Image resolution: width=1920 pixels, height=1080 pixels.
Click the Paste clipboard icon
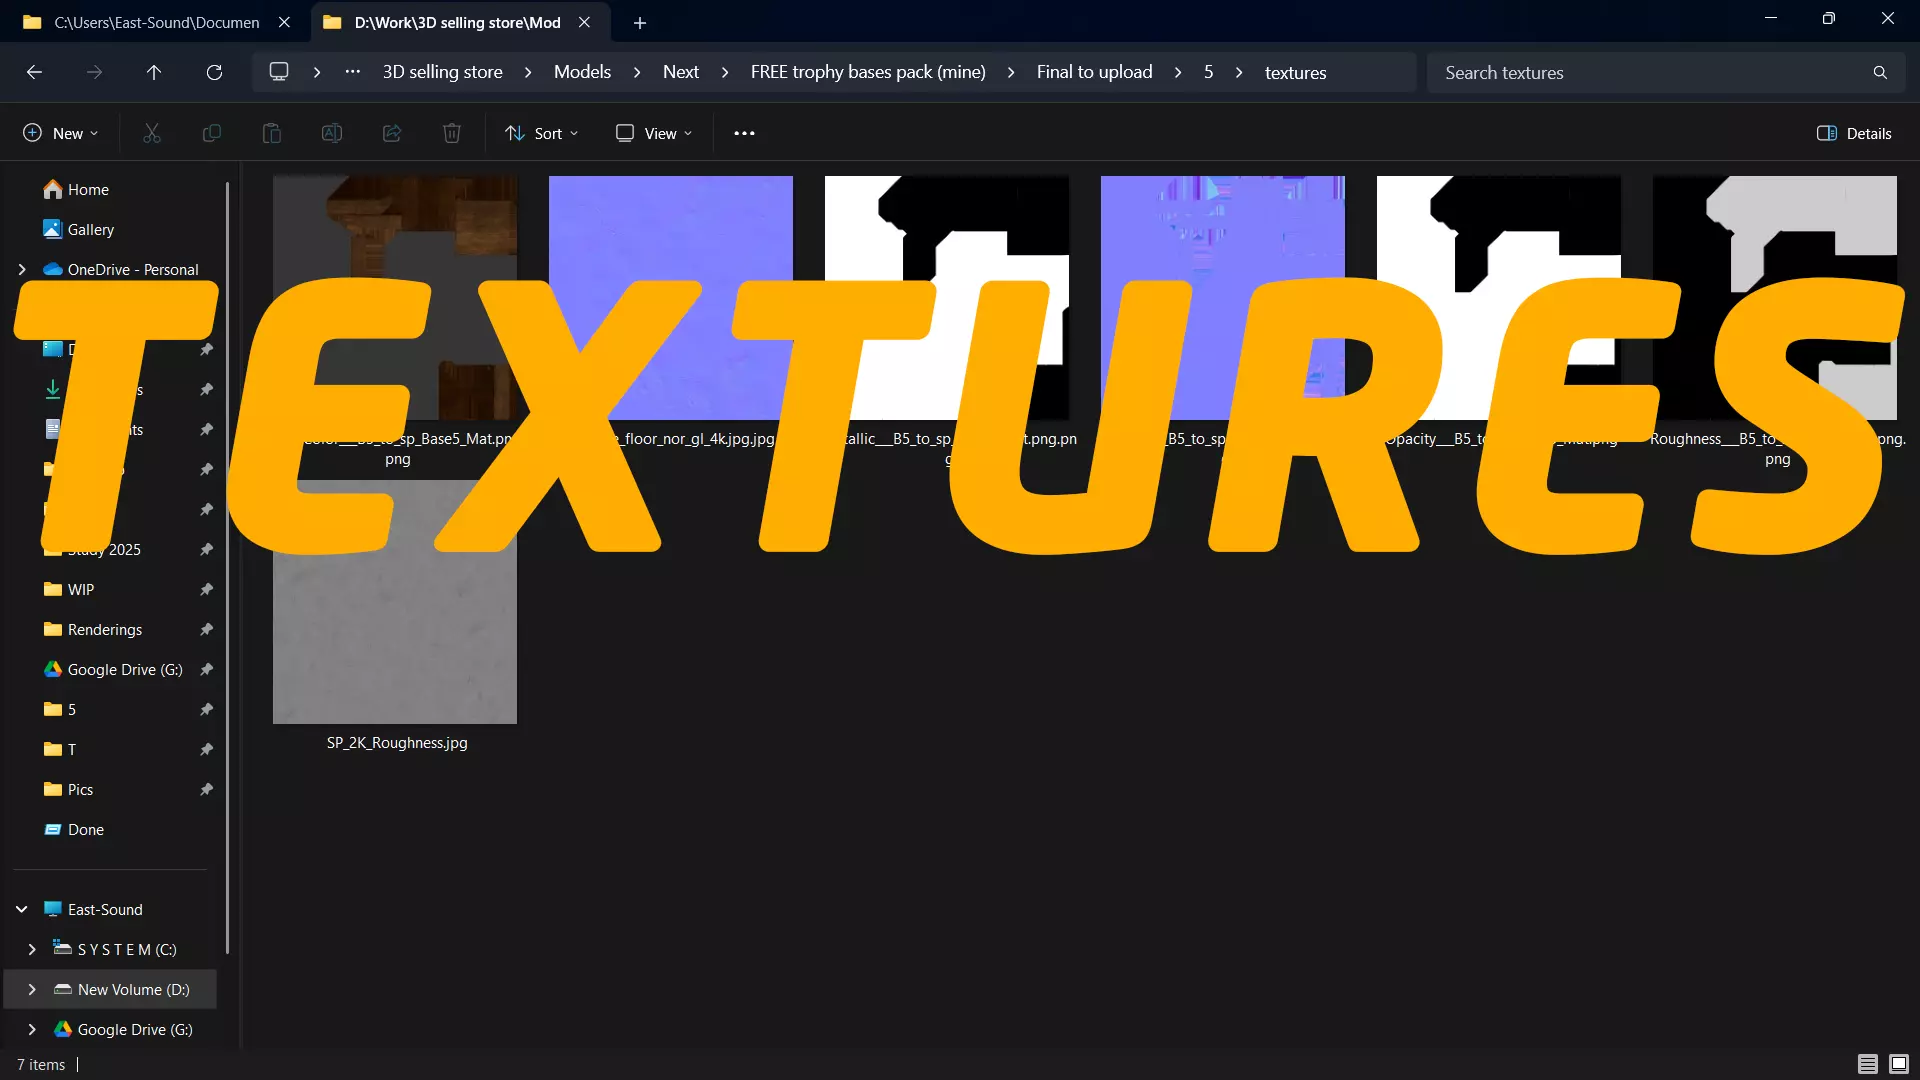[272, 133]
